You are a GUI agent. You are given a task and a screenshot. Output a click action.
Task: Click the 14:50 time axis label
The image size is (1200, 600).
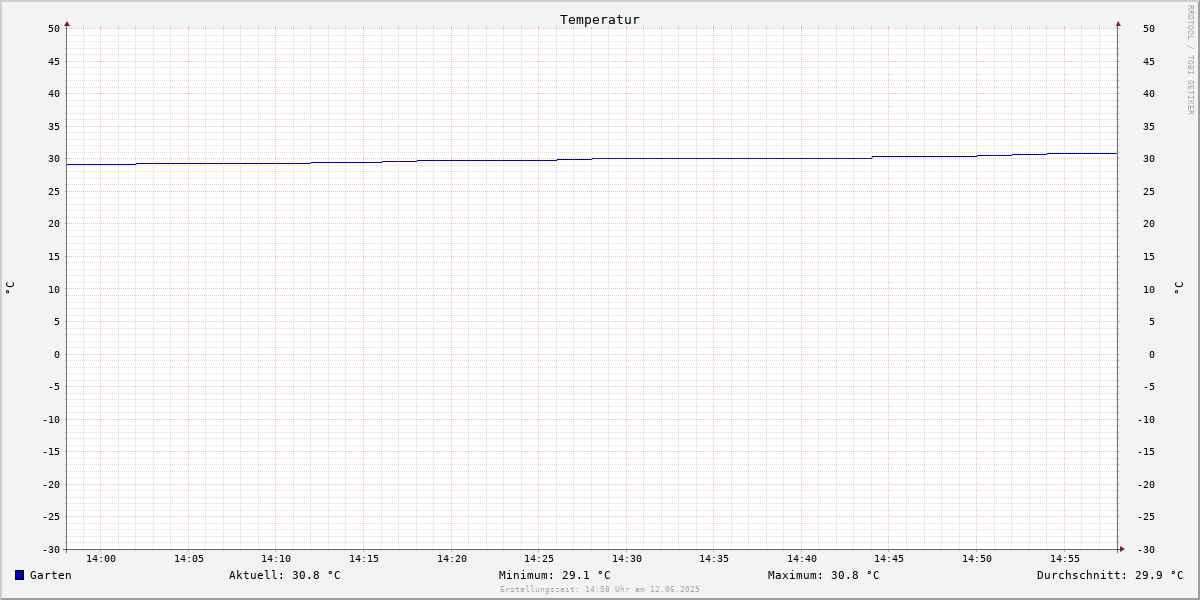977,559
